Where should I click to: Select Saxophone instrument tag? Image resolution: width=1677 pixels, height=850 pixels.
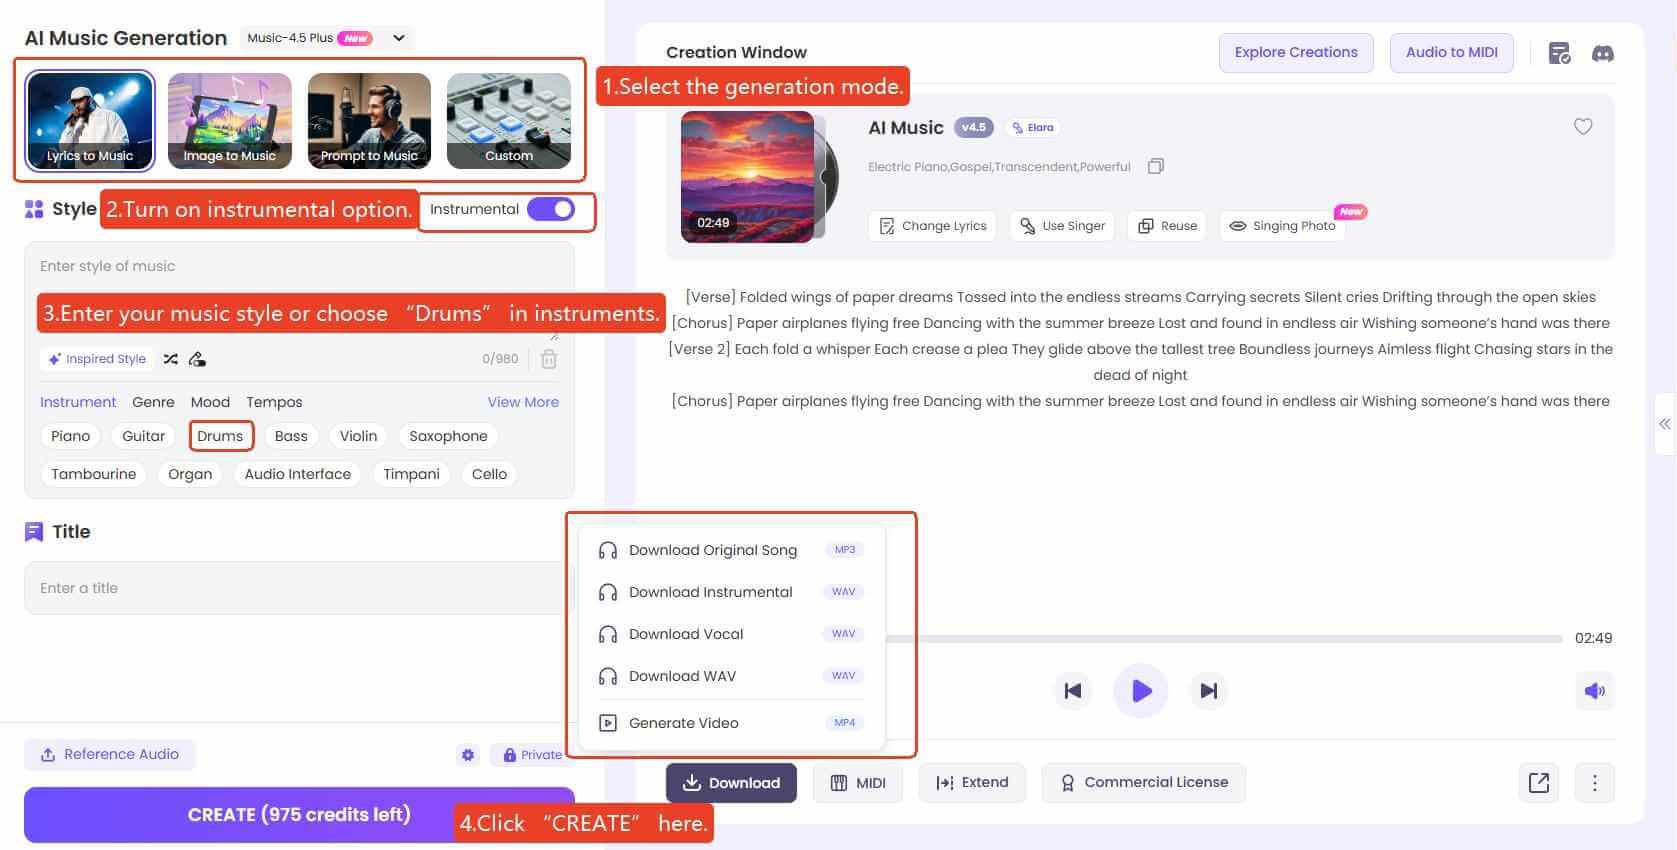pyautogui.click(x=448, y=436)
